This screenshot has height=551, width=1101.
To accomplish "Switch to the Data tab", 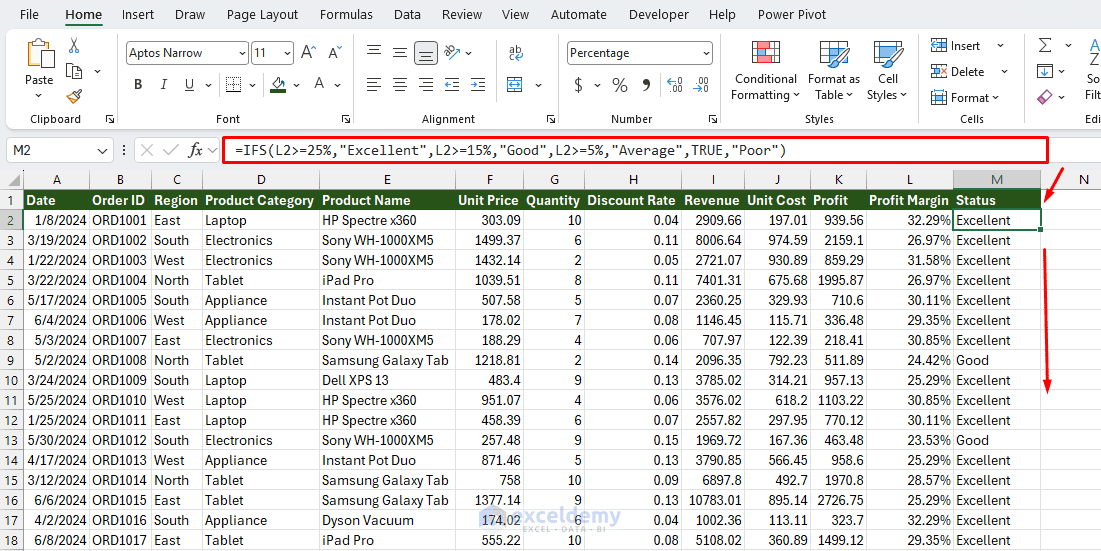I will (x=407, y=14).
